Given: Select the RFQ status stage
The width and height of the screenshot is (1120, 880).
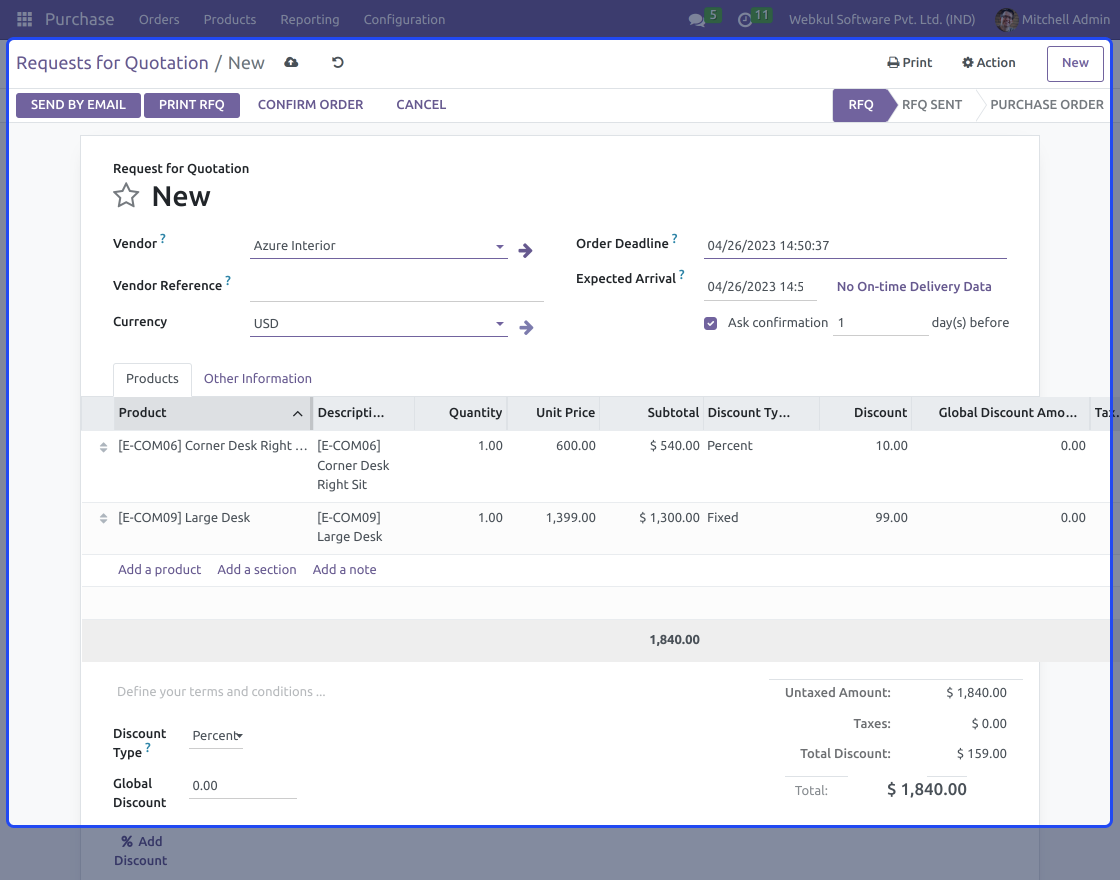Looking at the screenshot, I should 861,105.
